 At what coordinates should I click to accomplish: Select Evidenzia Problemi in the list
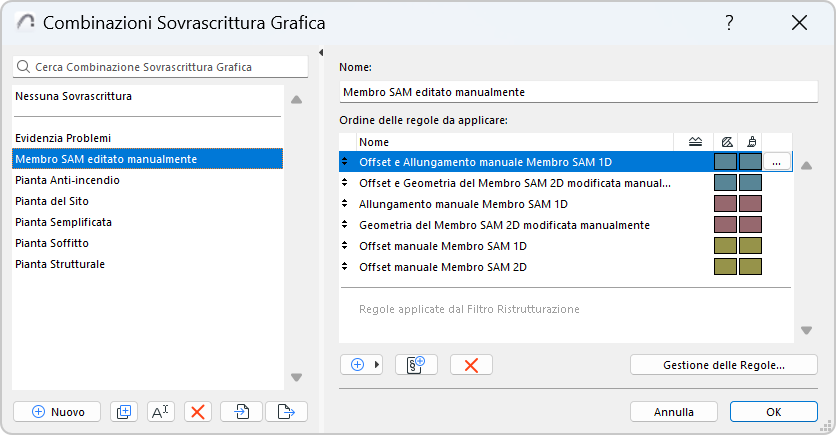pos(63,137)
